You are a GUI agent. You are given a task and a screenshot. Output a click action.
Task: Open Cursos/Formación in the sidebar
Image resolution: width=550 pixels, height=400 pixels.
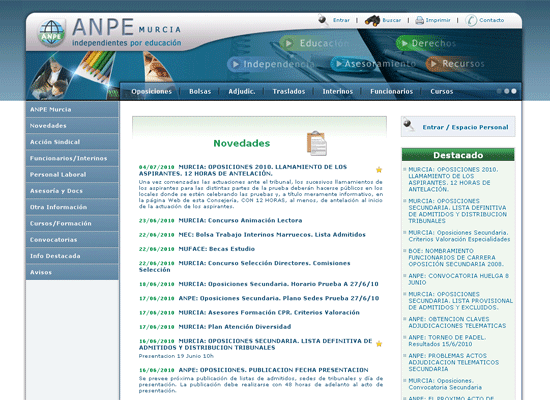(x=72, y=223)
